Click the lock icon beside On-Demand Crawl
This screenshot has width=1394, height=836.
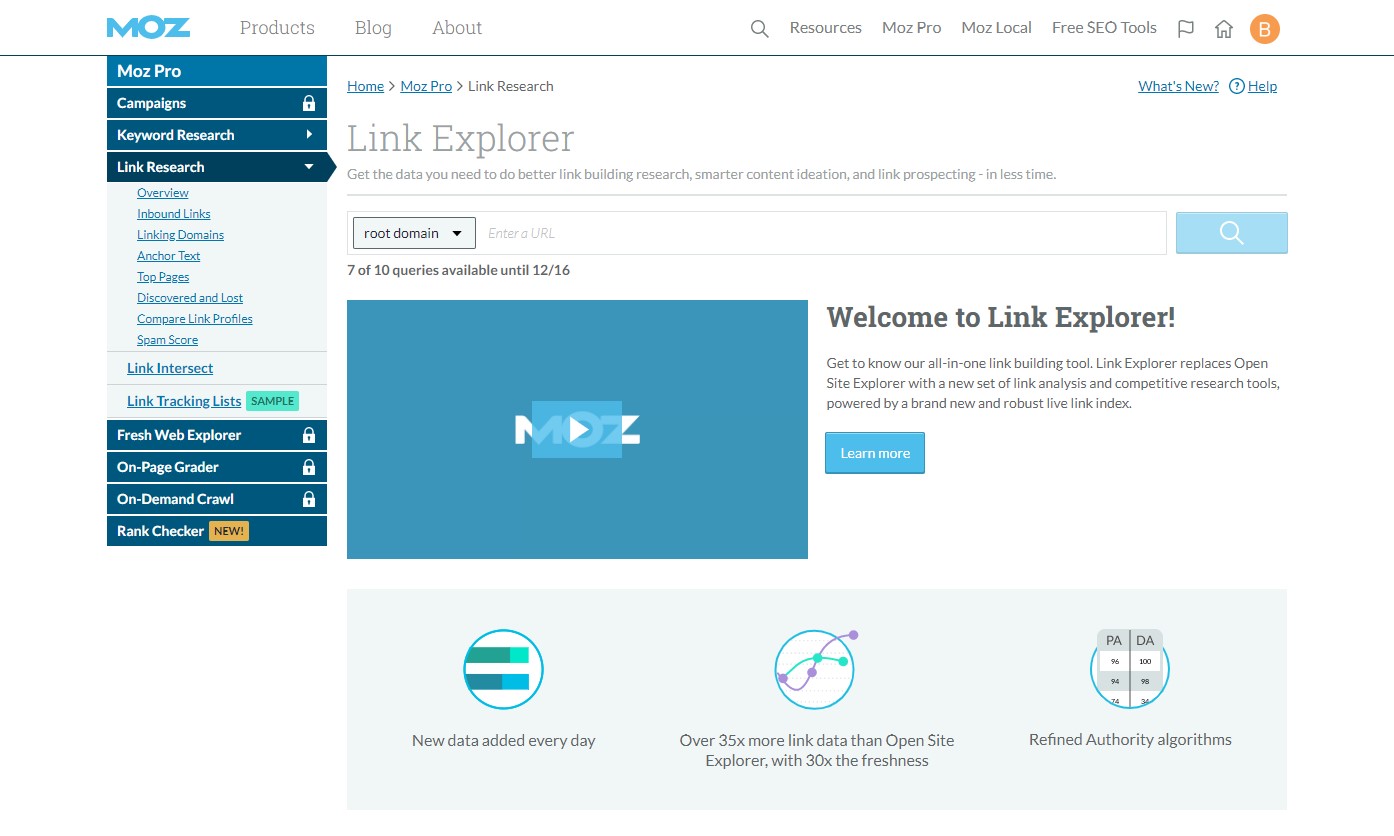click(309, 499)
